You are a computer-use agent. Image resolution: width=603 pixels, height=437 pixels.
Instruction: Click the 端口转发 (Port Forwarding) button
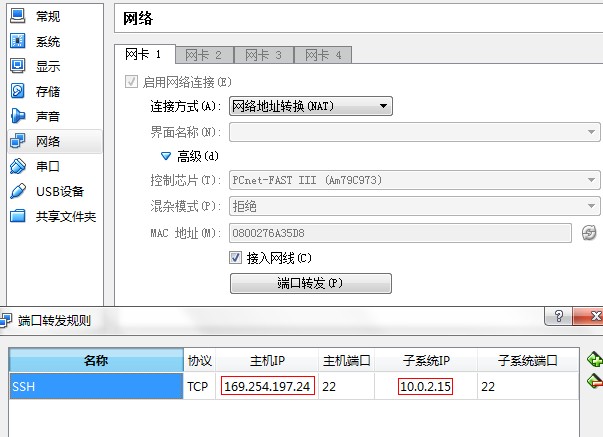[x=310, y=283]
